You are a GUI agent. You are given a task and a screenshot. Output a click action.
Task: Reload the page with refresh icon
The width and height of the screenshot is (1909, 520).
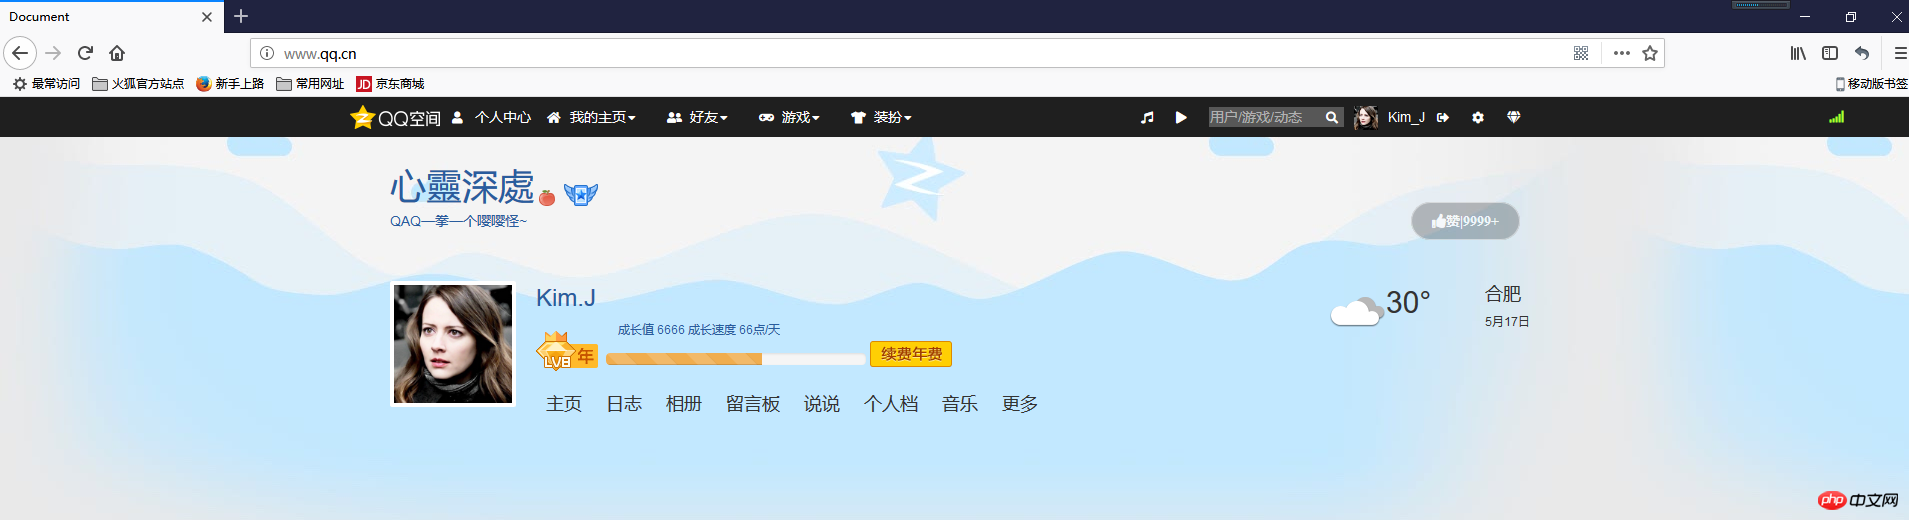pos(85,53)
